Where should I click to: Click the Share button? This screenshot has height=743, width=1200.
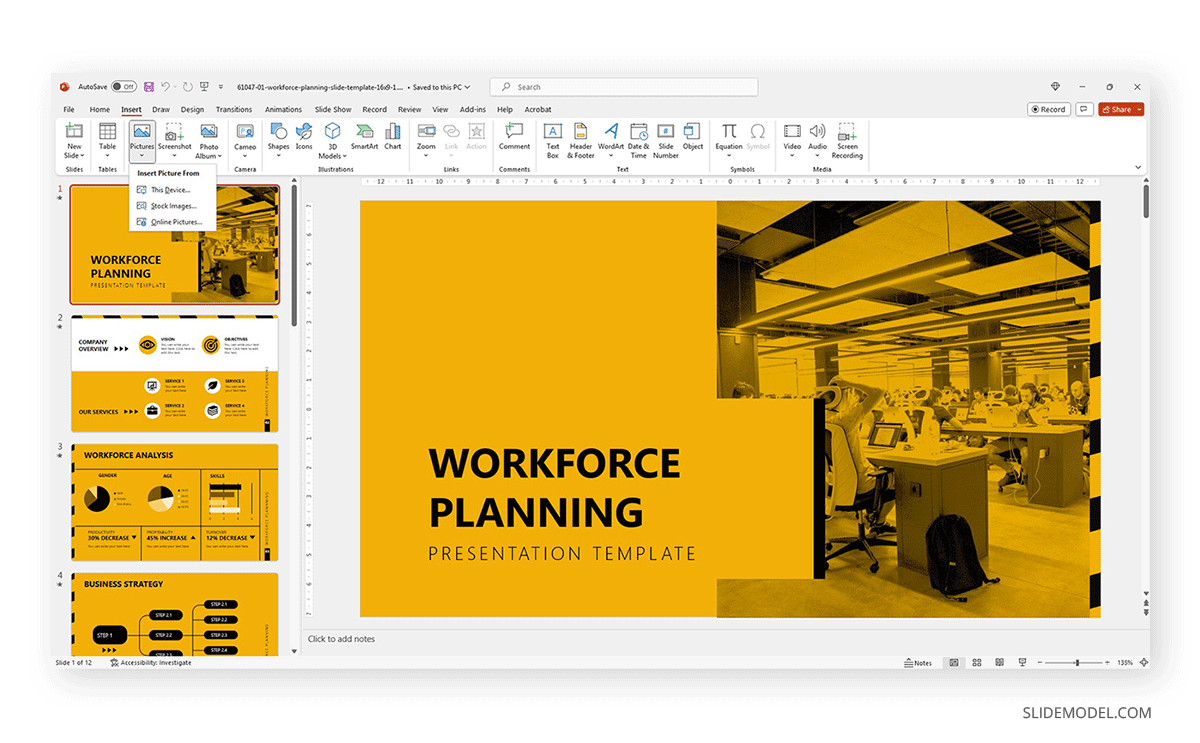pos(1119,109)
